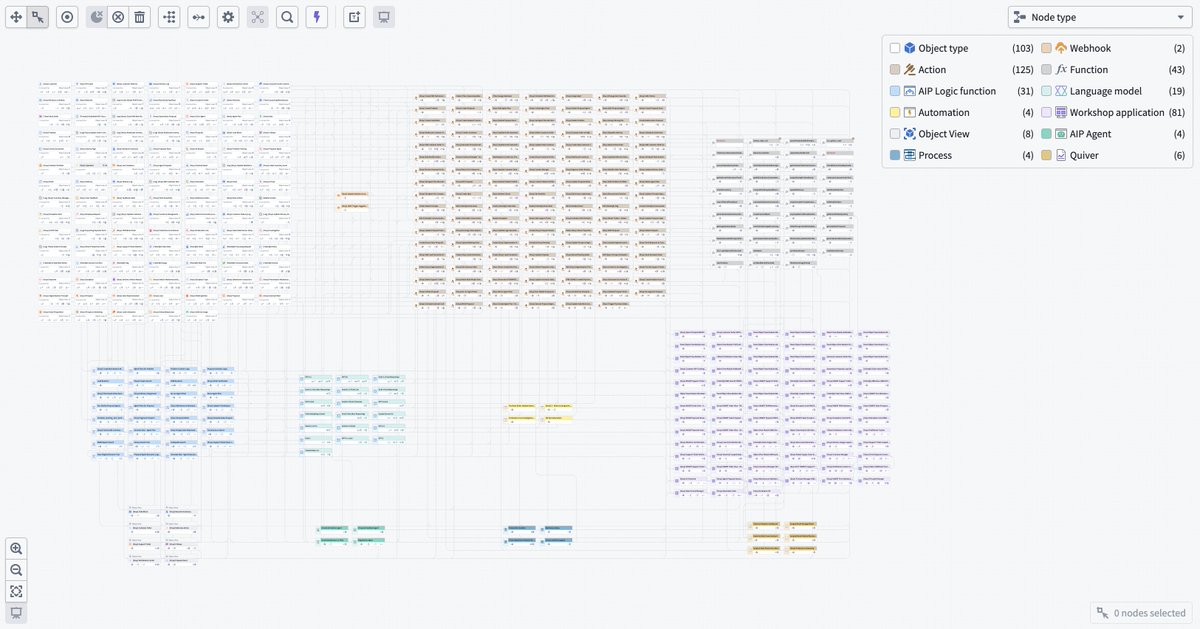Toggle the yellow Automation legend swatch
1200x629 pixels.
(895, 112)
